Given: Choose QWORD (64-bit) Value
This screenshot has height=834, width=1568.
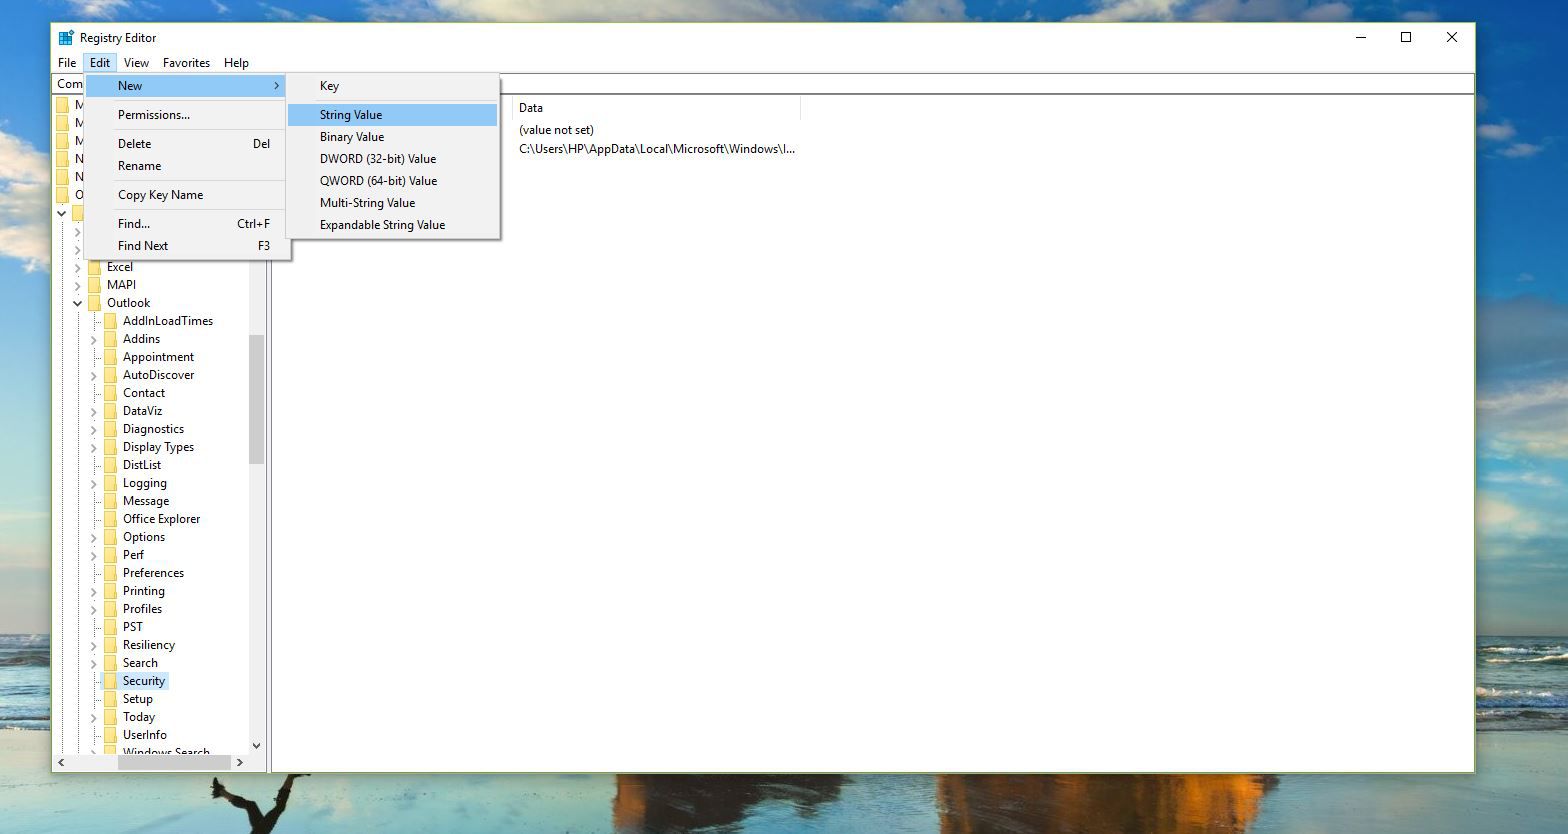Looking at the screenshot, I should 392,181.
